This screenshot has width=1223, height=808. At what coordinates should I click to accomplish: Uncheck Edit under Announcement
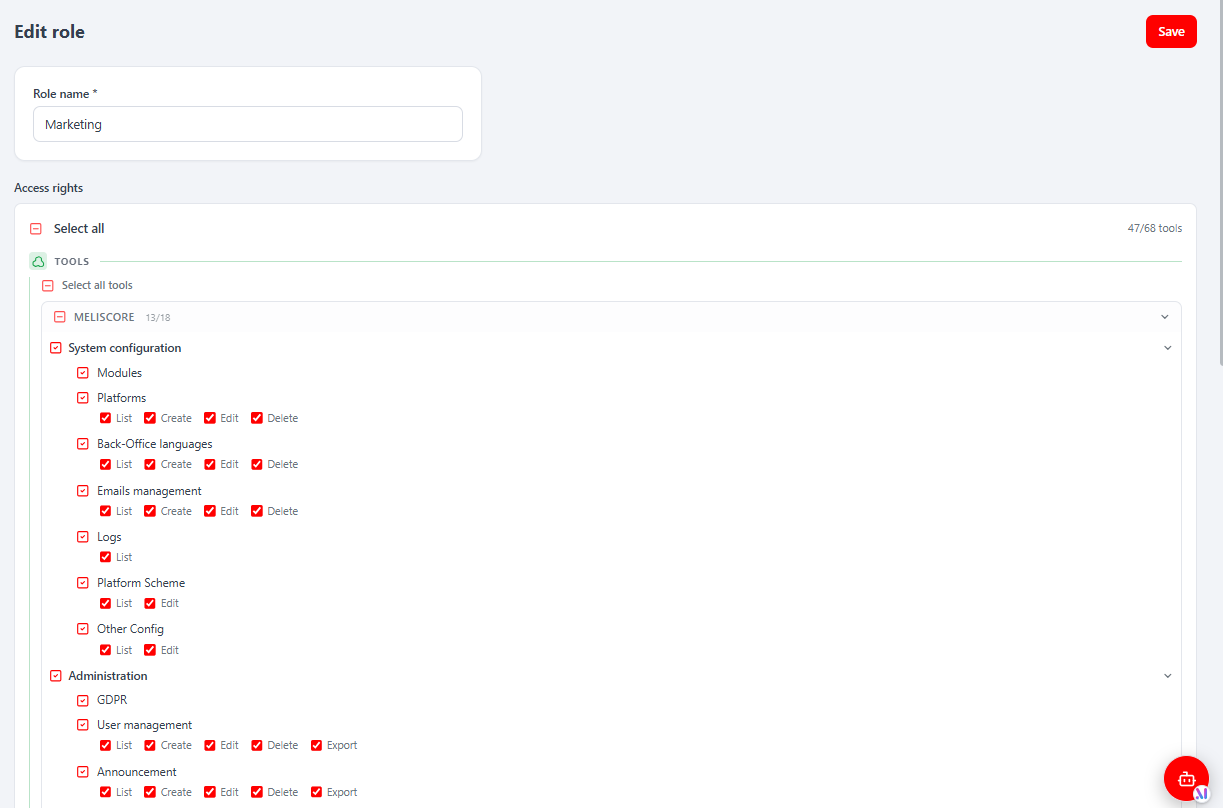point(210,792)
